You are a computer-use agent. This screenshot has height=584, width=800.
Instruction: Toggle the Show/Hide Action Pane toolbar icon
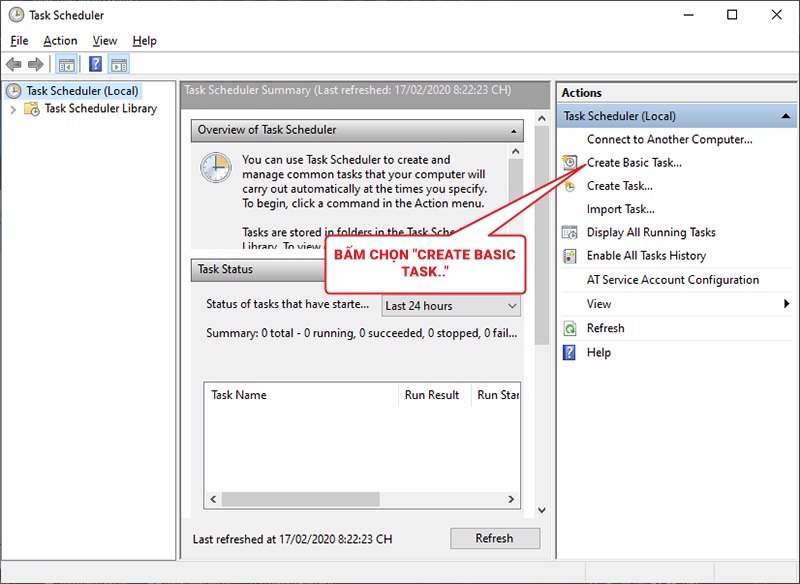point(119,64)
